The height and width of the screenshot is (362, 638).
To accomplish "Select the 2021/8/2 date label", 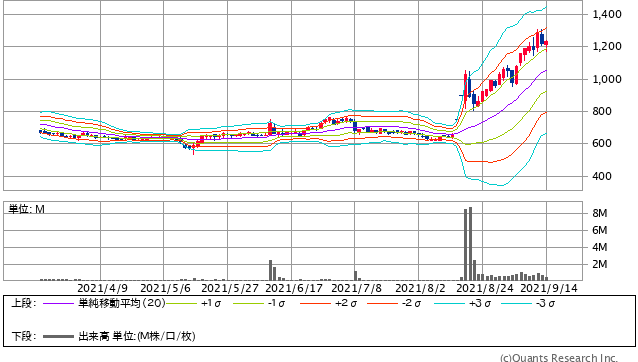I will [420, 288].
